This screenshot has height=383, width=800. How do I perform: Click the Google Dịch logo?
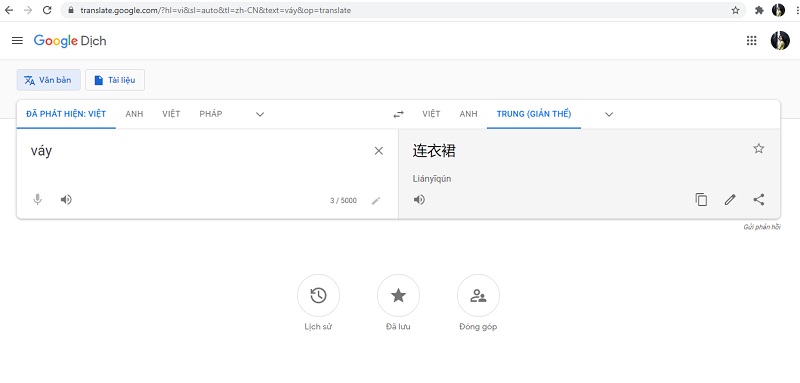coord(70,41)
